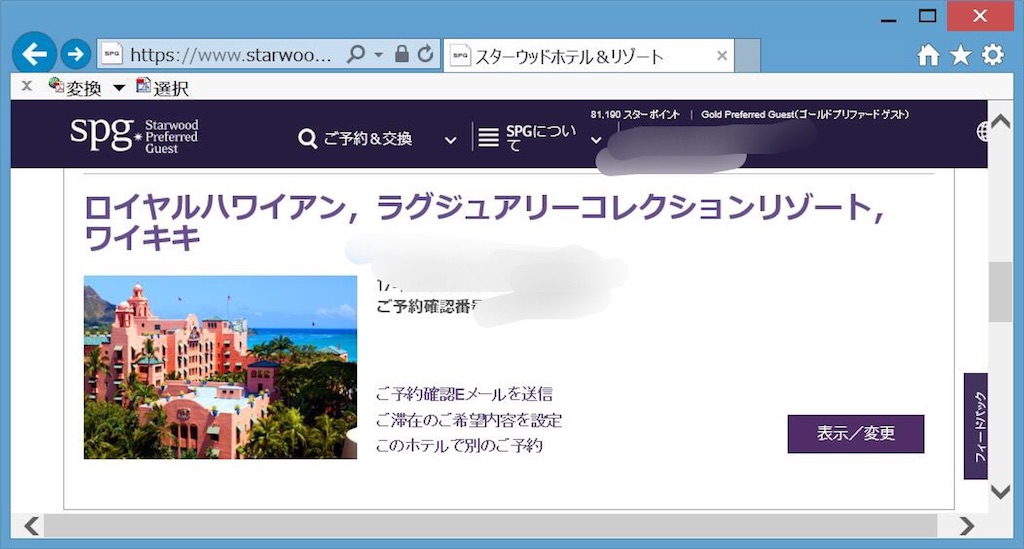This screenshot has height=549, width=1024.
Task: Open the SPGについて menu
Action: point(541,138)
